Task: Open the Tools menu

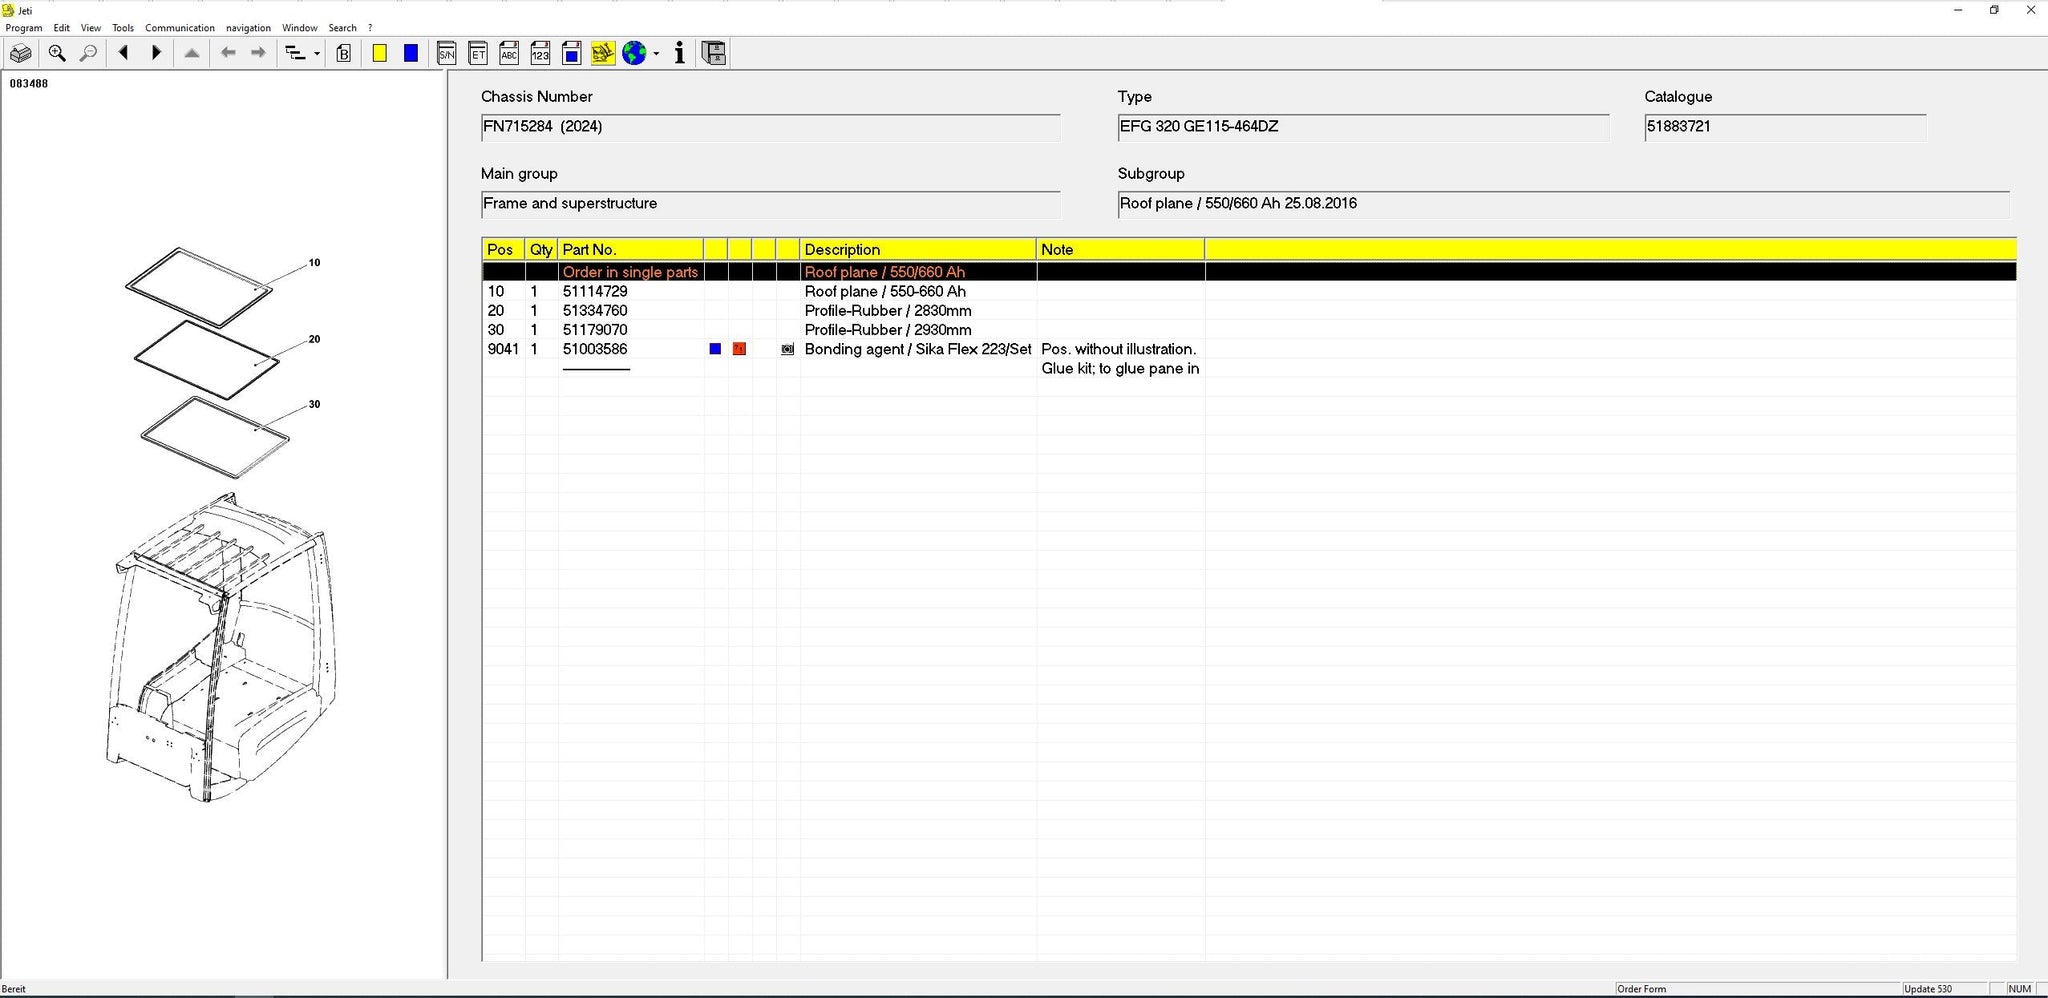Action: [x=122, y=28]
